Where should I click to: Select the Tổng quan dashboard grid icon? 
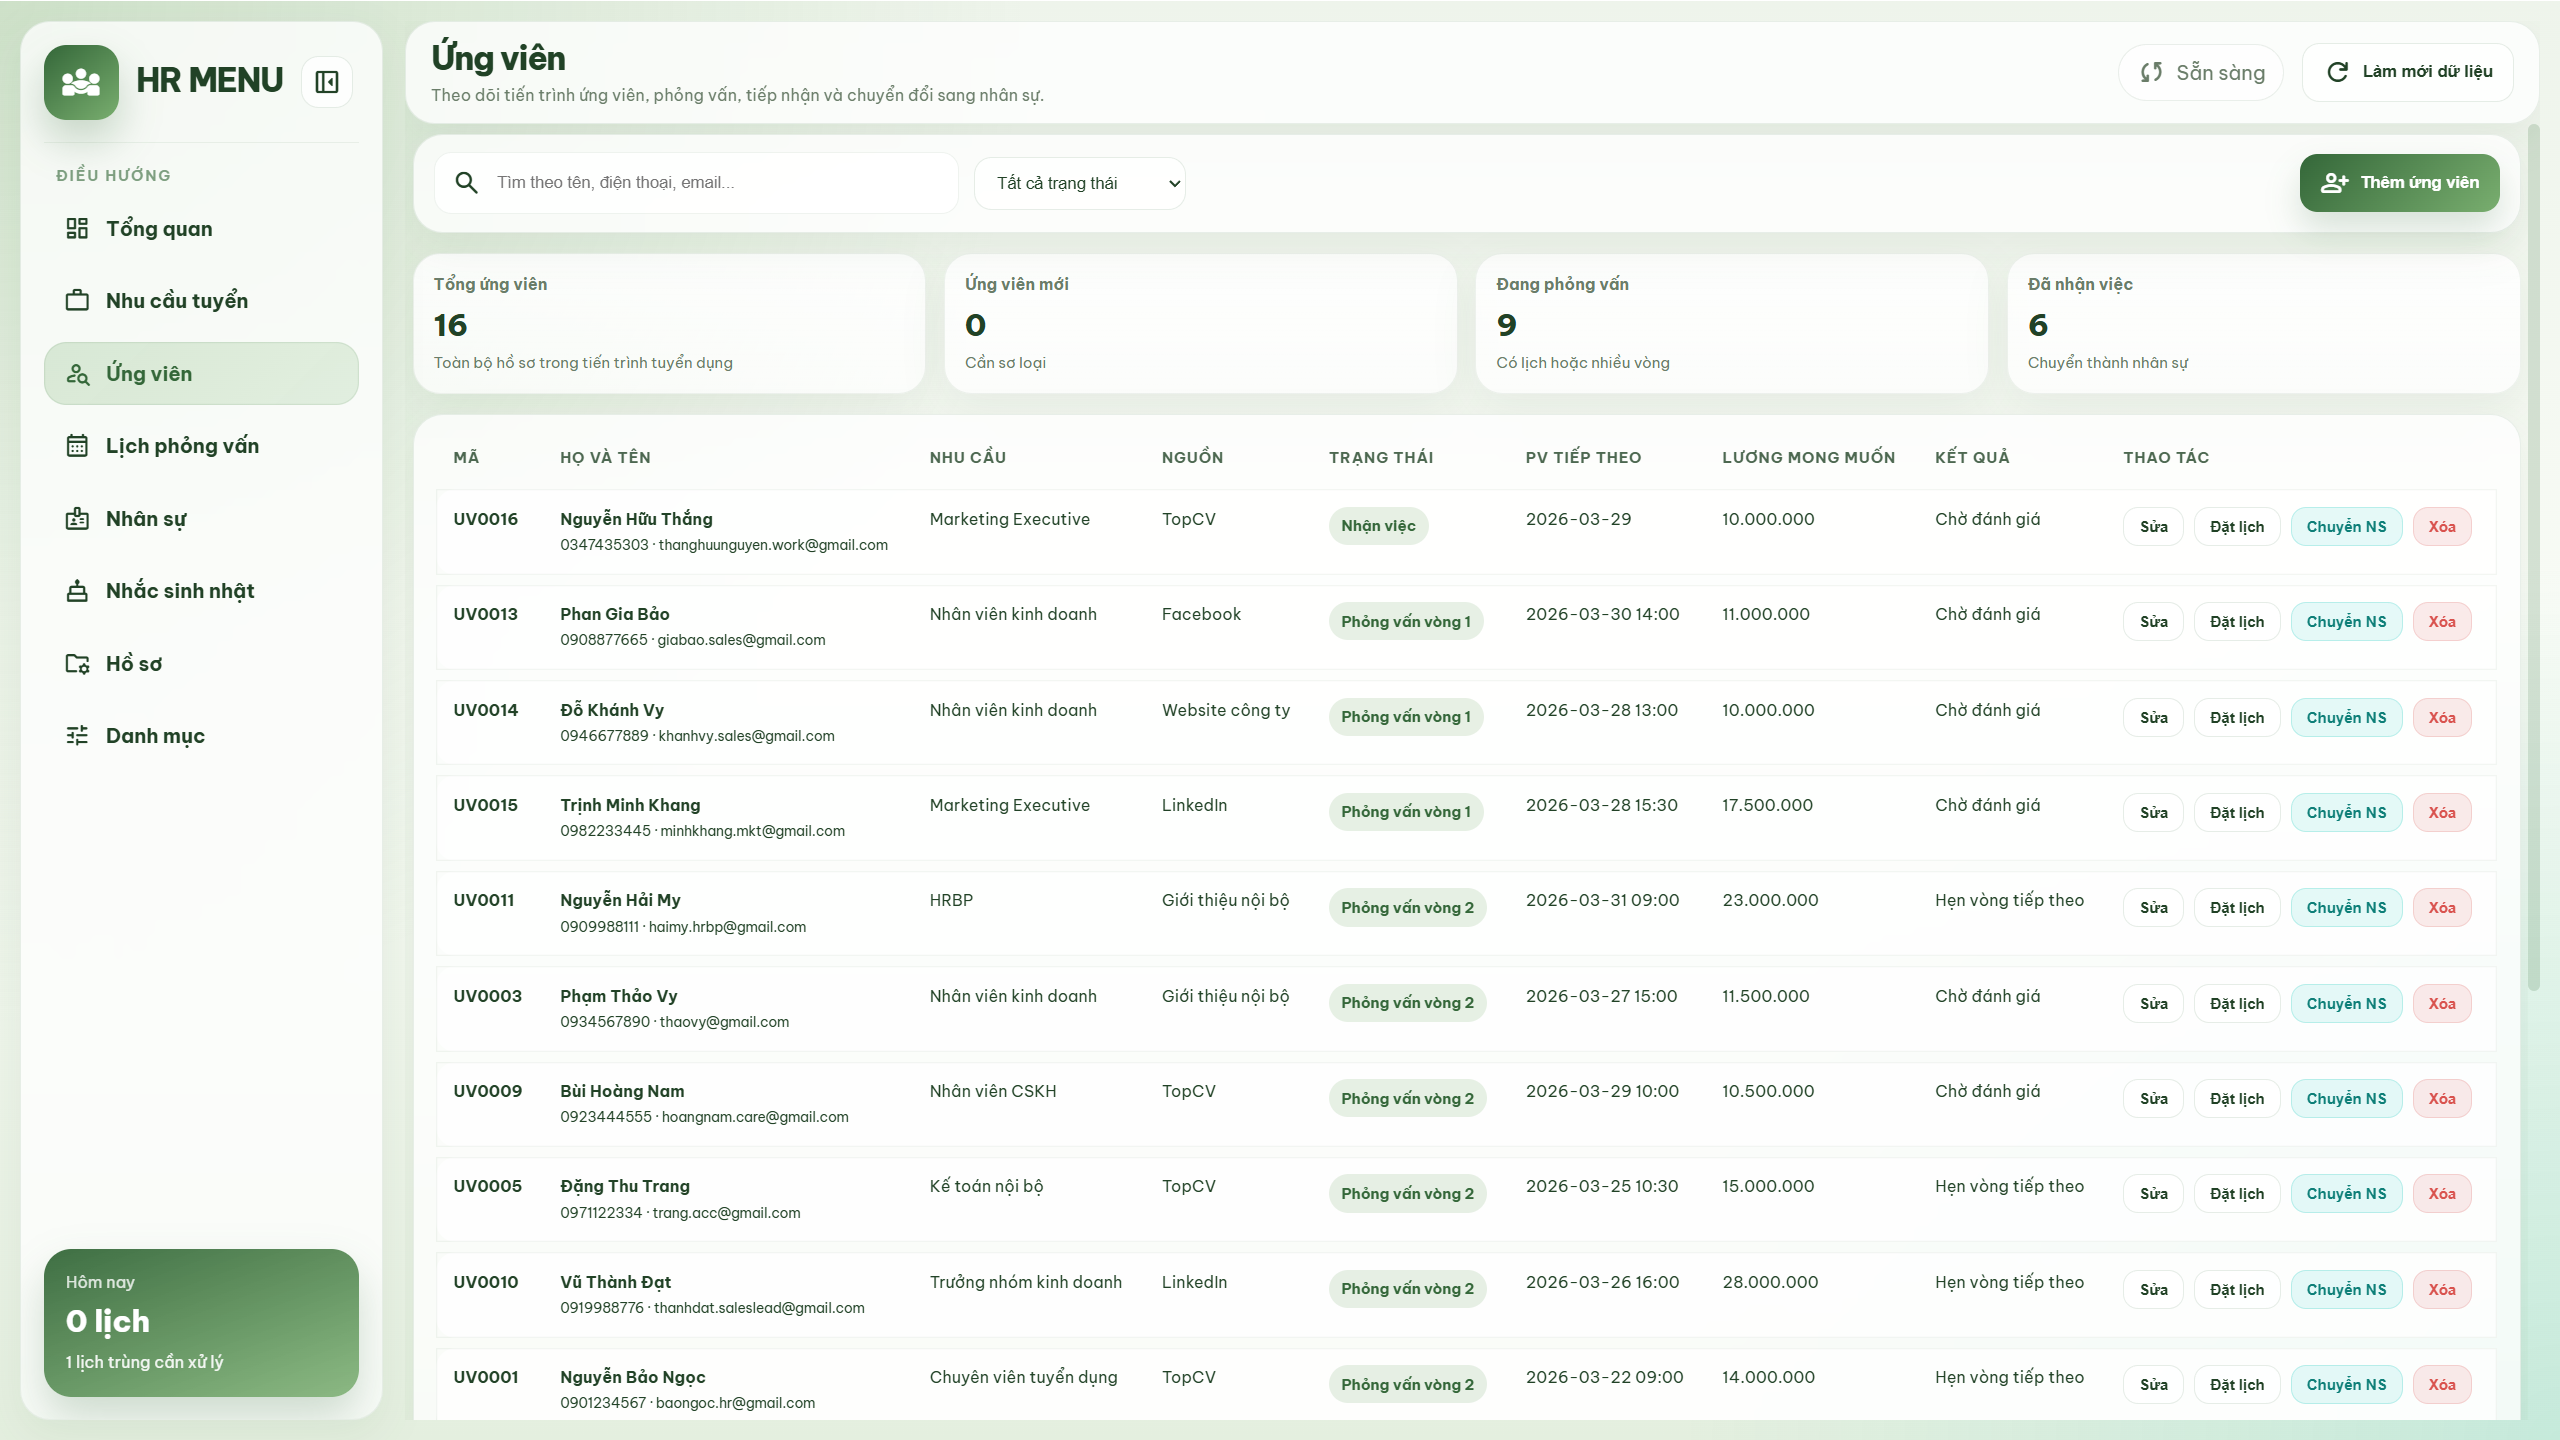point(78,228)
